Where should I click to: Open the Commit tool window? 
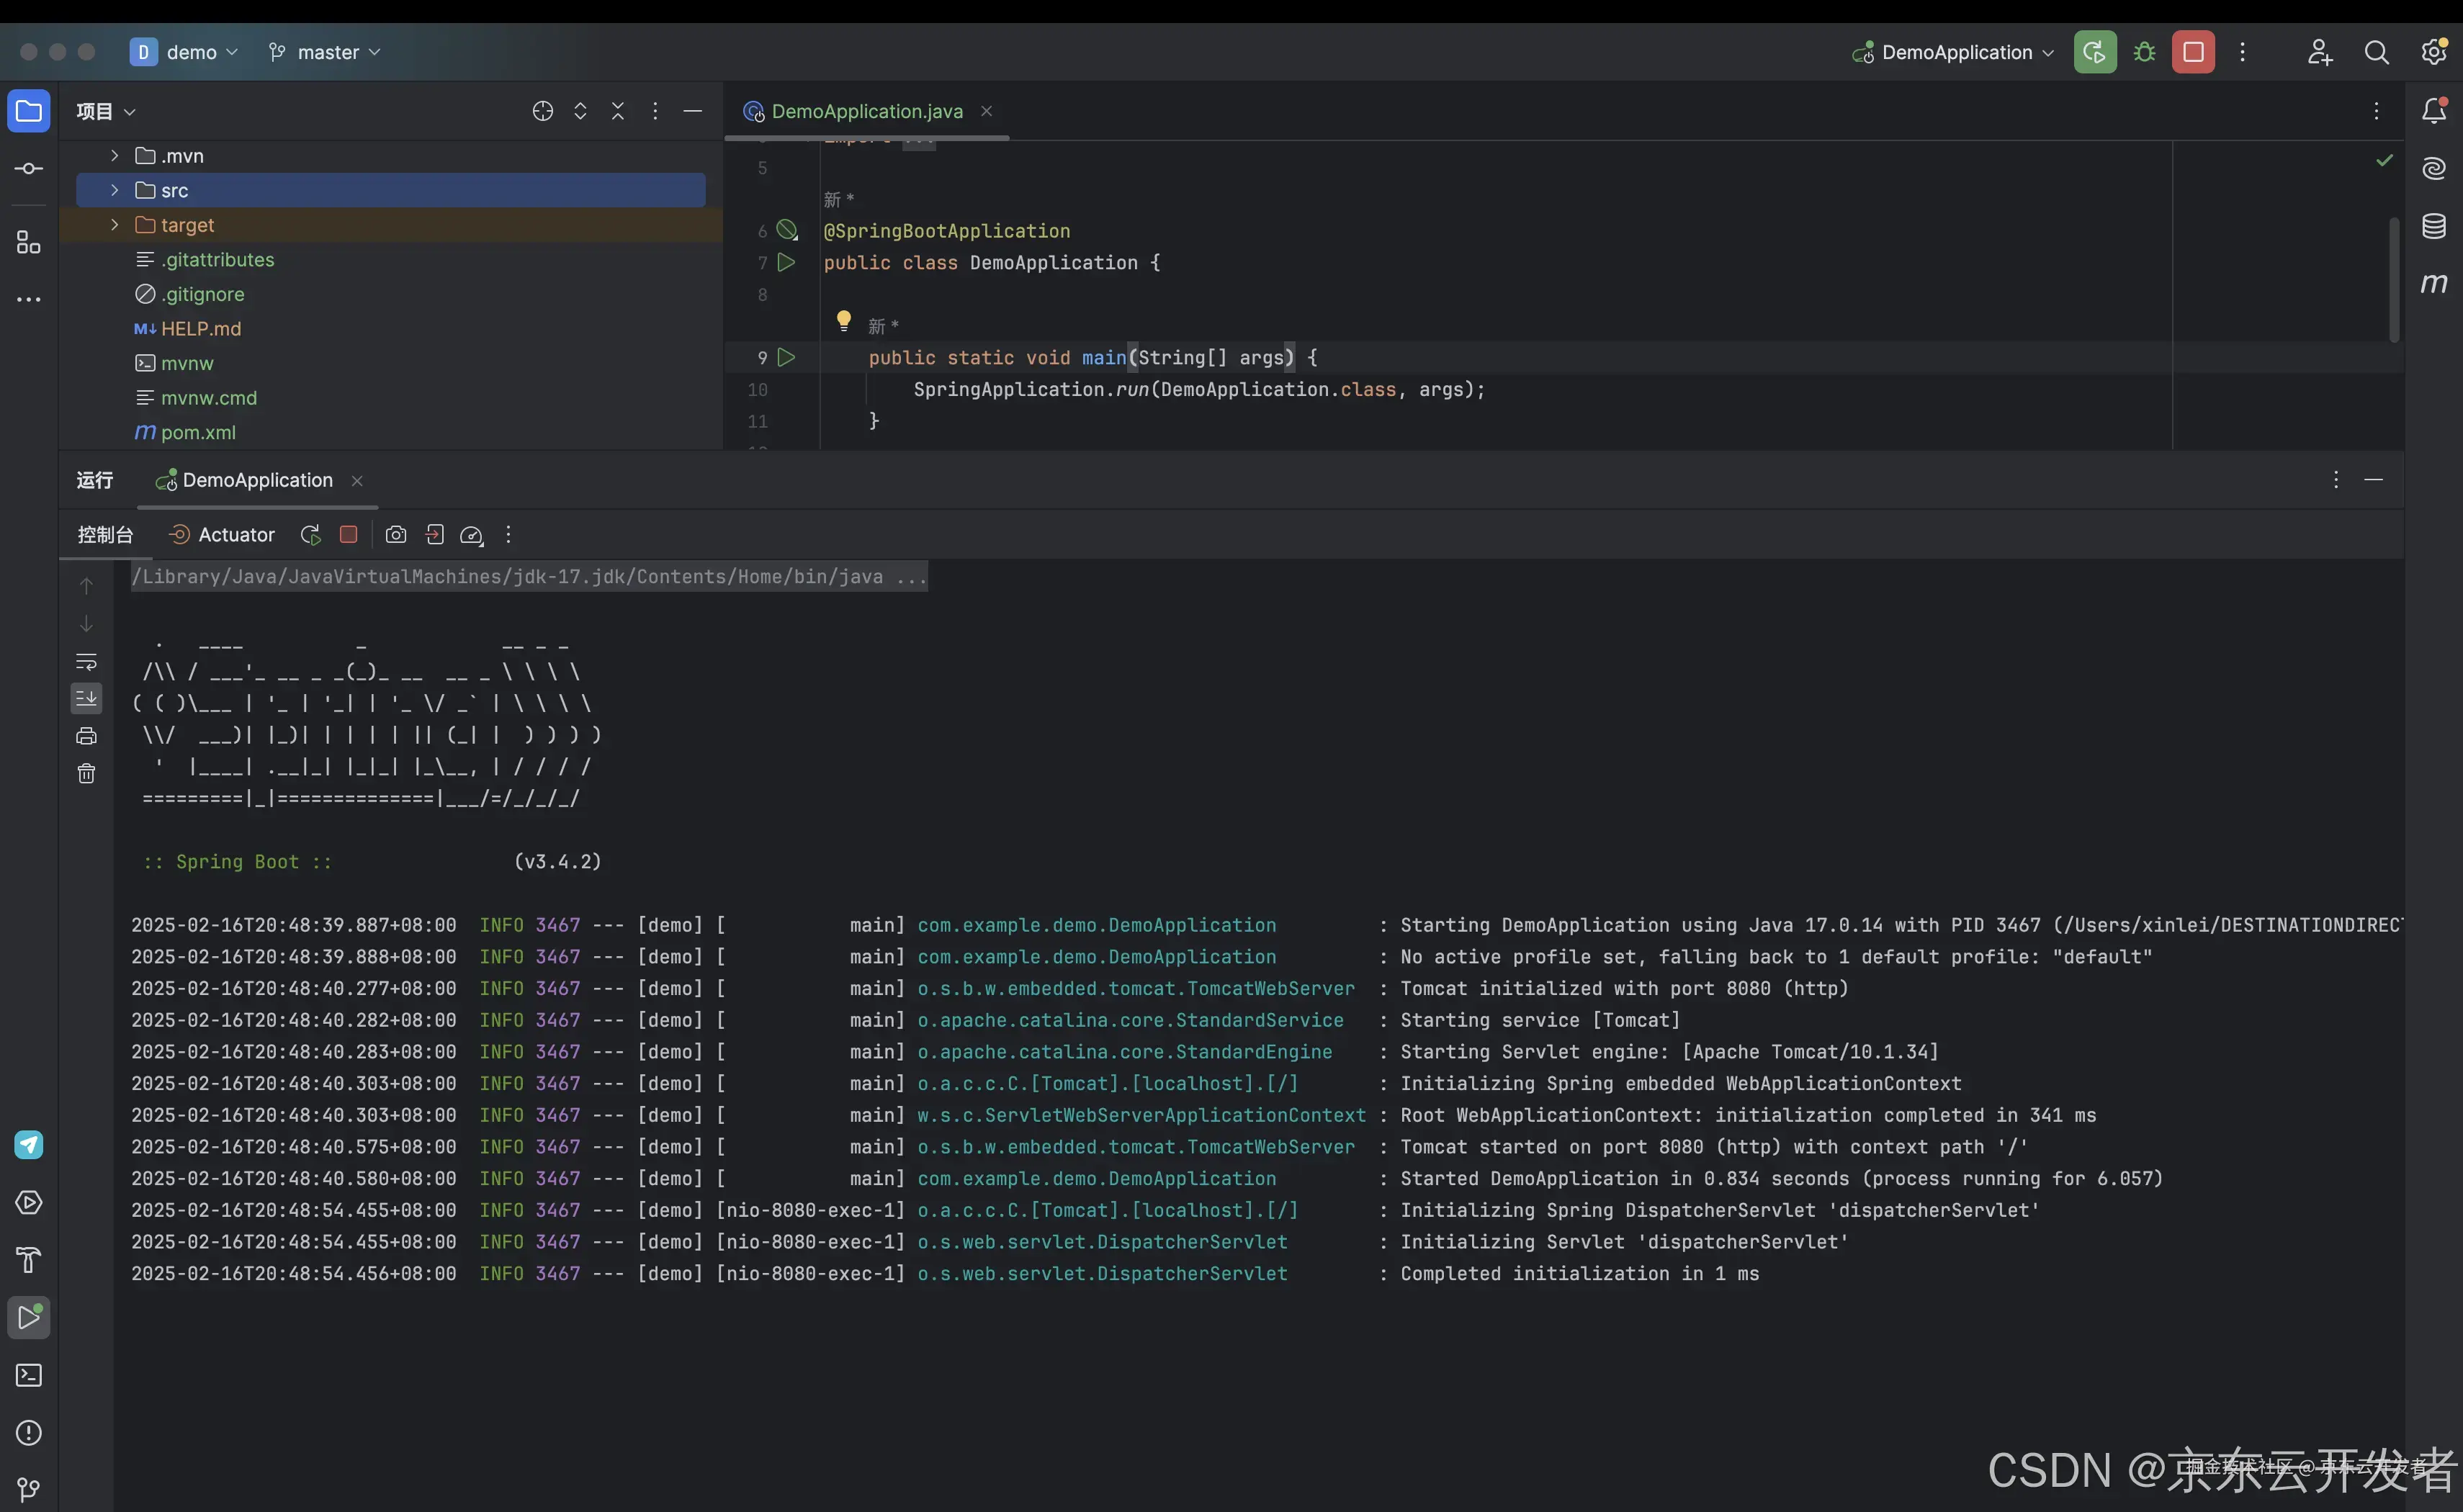[29, 168]
